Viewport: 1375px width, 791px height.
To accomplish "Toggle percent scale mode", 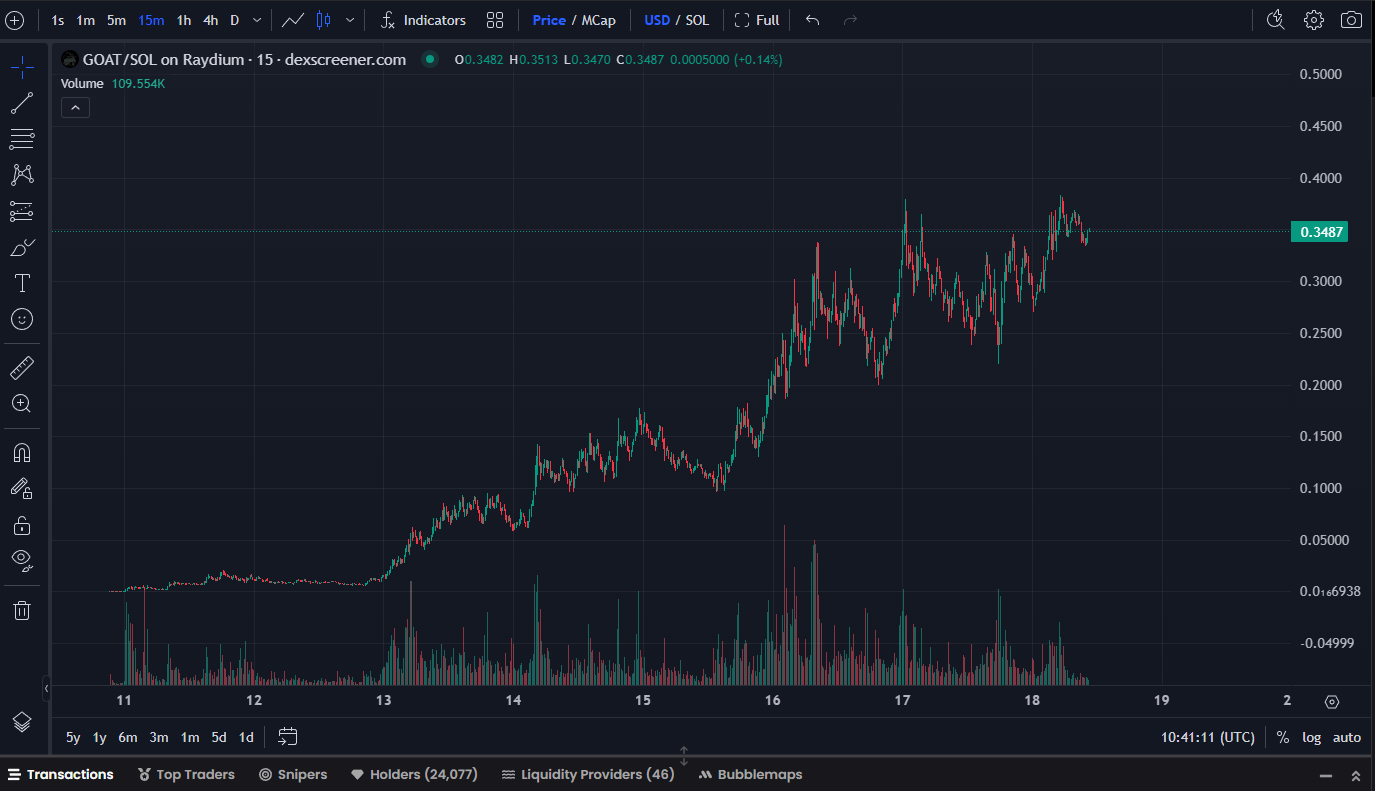I will pyautogui.click(x=1283, y=738).
